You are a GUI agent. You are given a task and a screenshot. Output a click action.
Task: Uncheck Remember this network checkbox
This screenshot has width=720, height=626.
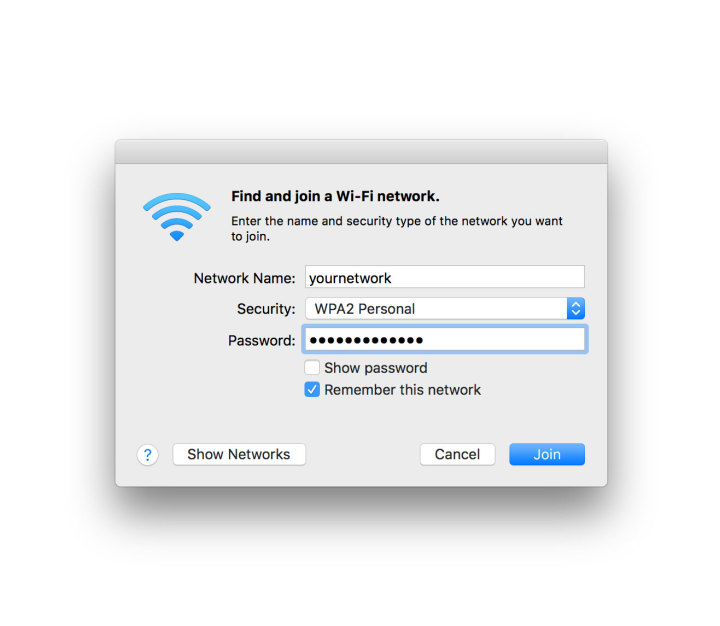312,389
